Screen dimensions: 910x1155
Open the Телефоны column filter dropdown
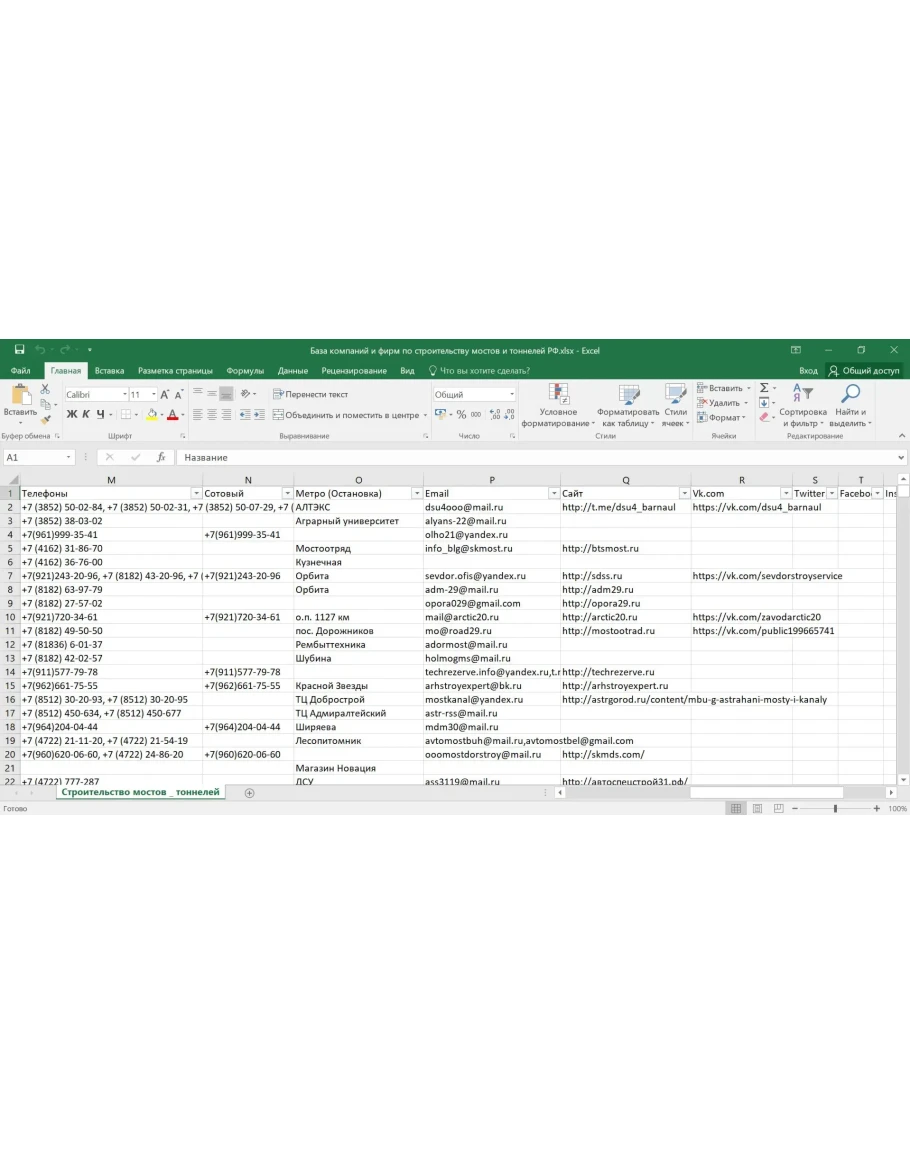[x=196, y=494]
